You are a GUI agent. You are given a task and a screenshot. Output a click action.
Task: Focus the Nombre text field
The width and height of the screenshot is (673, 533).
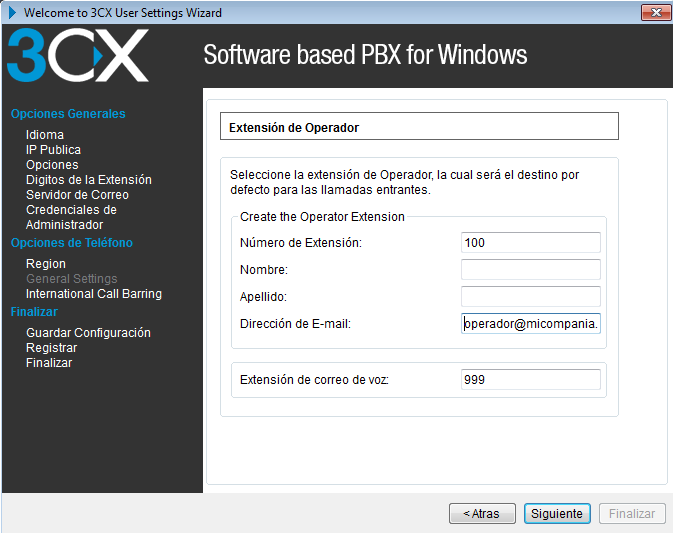pyautogui.click(x=530, y=269)
